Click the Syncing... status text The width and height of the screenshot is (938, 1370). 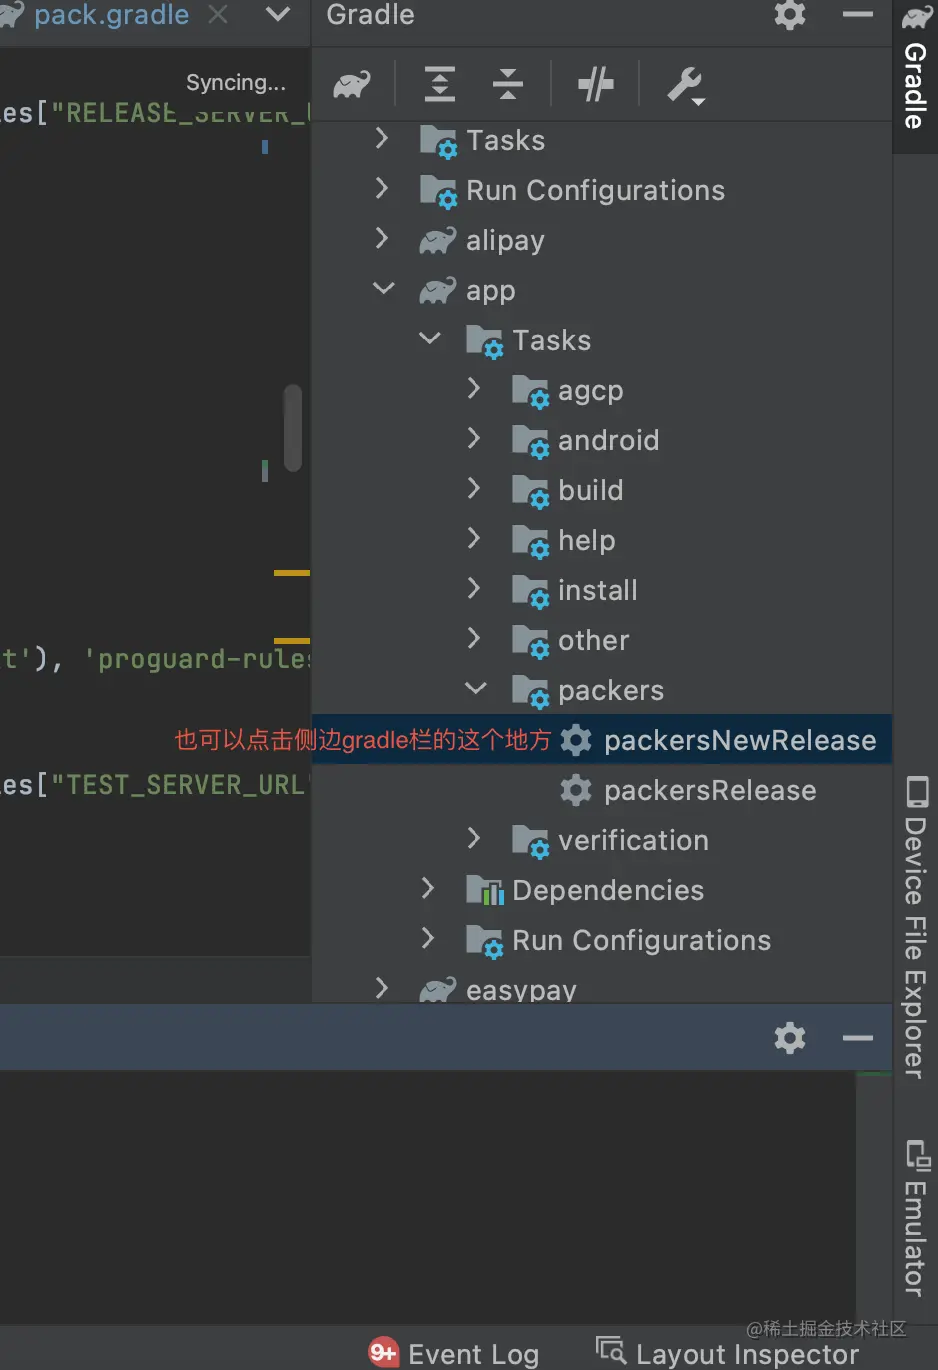coord(236,83)
